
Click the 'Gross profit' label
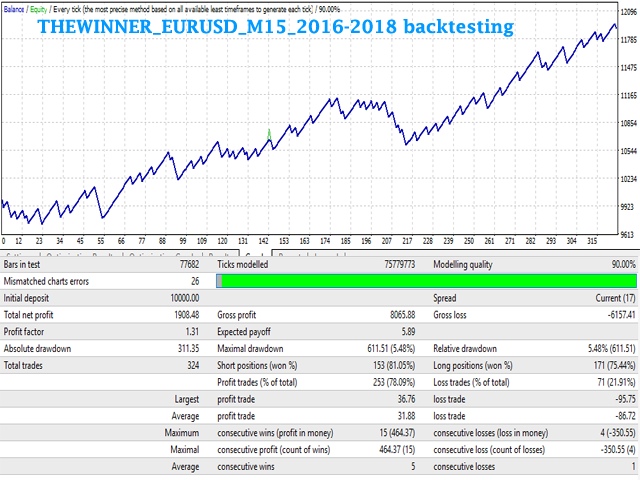pos(236,315)
